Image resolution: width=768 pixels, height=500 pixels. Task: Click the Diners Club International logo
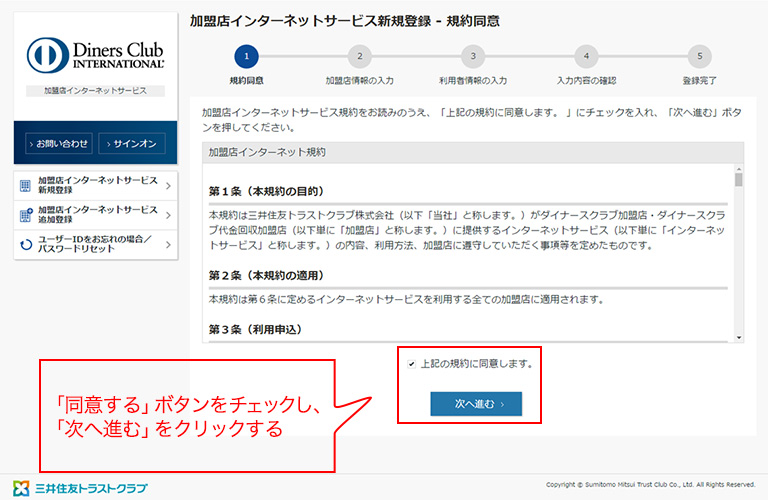click(x=95, y=54)
